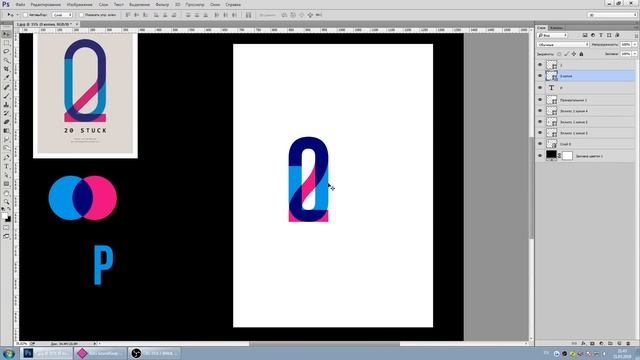640x360 pixels.
Task: Create new layer icon in Layers panel
Action: 619,344
